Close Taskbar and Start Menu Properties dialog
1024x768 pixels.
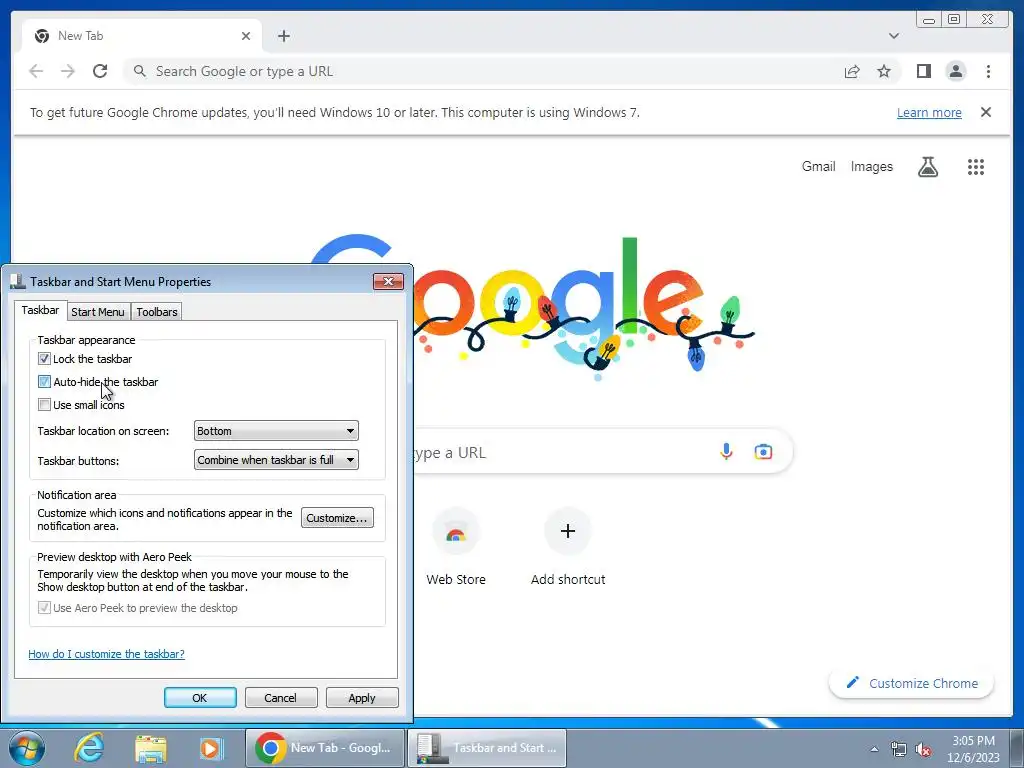tap(389, 281)
